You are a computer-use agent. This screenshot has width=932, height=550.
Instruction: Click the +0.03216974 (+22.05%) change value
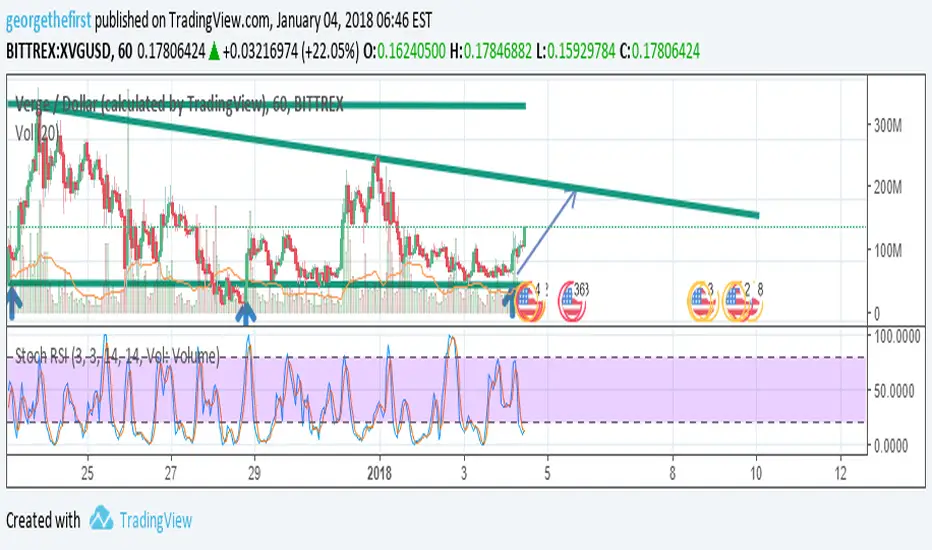pos(291,51)
